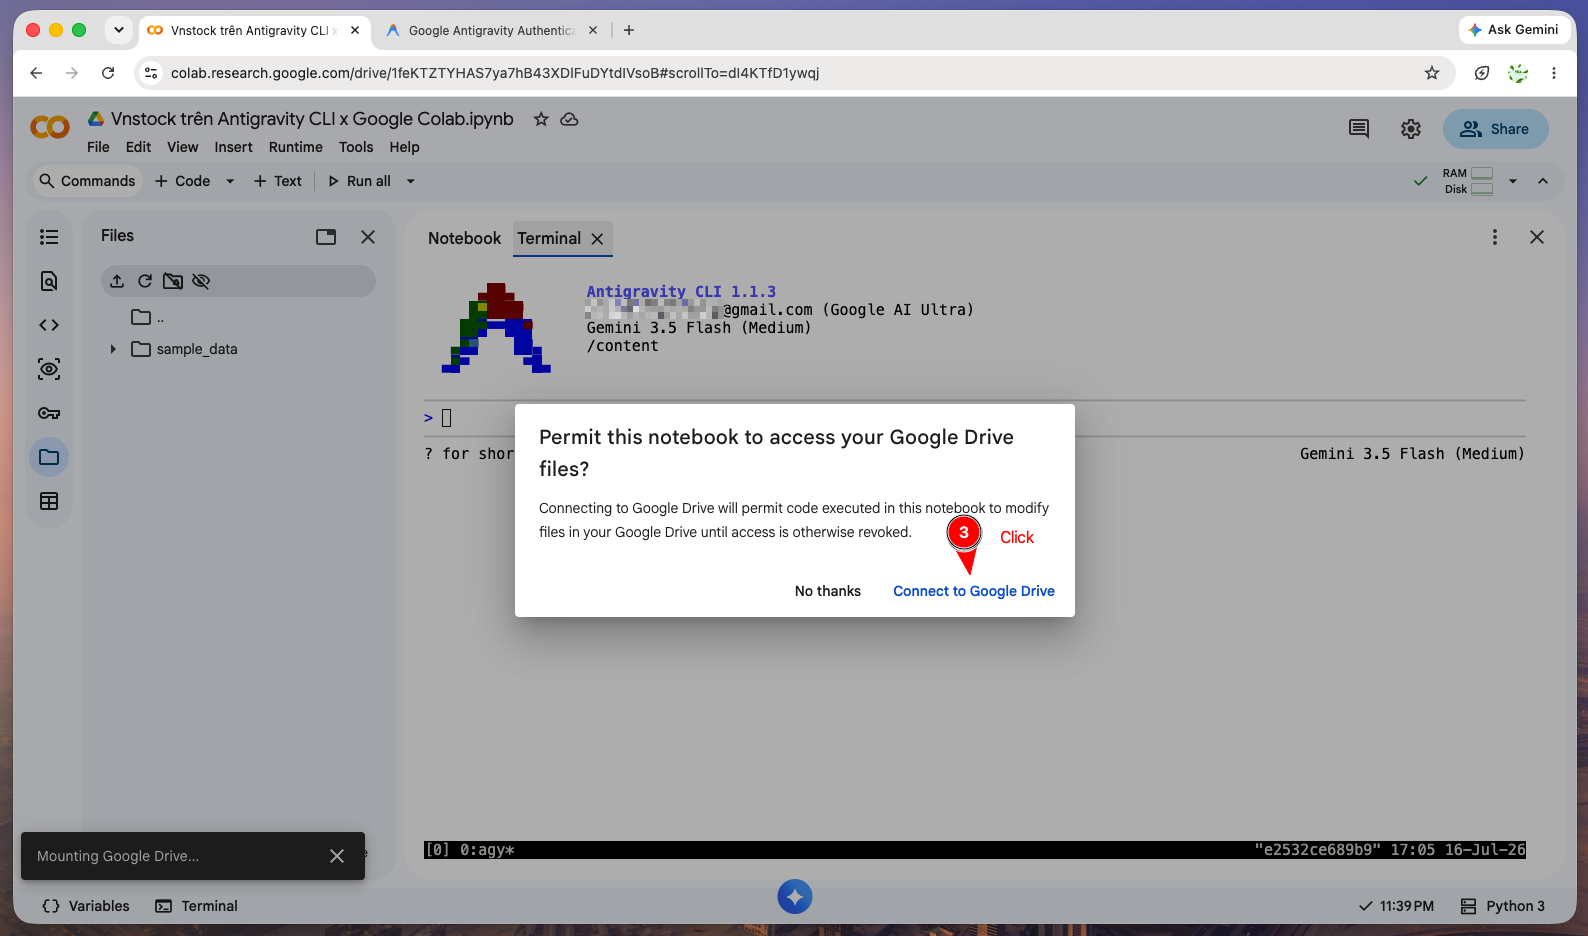
Task: Click the Share button
Action: click(x=1496, y=129)
